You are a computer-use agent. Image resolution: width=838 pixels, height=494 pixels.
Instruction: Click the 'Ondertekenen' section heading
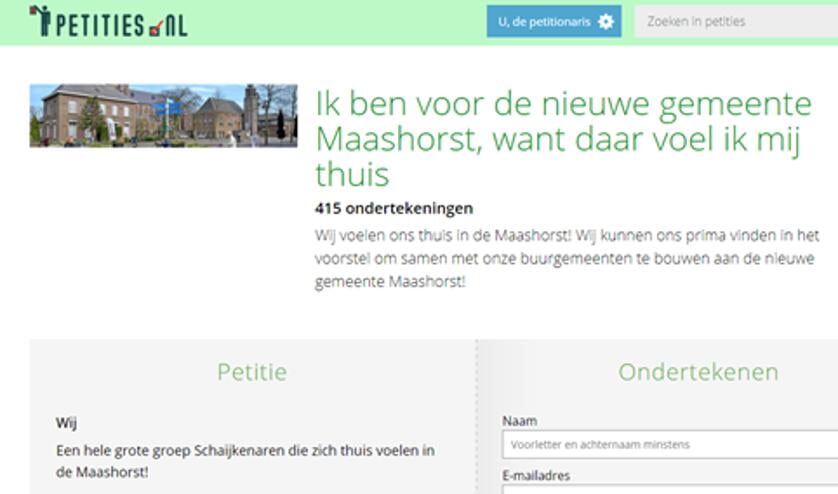tap(698, 372)
